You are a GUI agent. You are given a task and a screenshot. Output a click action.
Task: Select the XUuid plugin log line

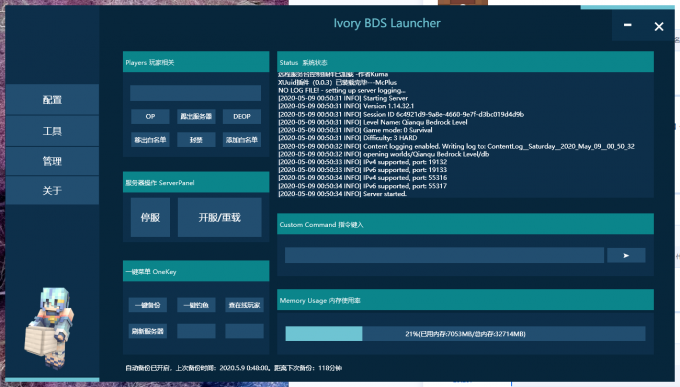point(337,82)
